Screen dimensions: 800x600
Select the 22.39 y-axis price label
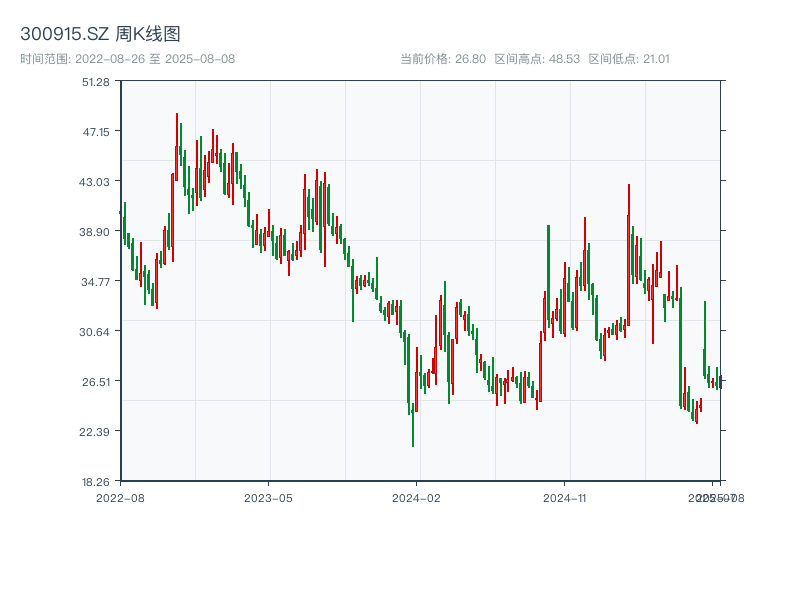[96, 431]
